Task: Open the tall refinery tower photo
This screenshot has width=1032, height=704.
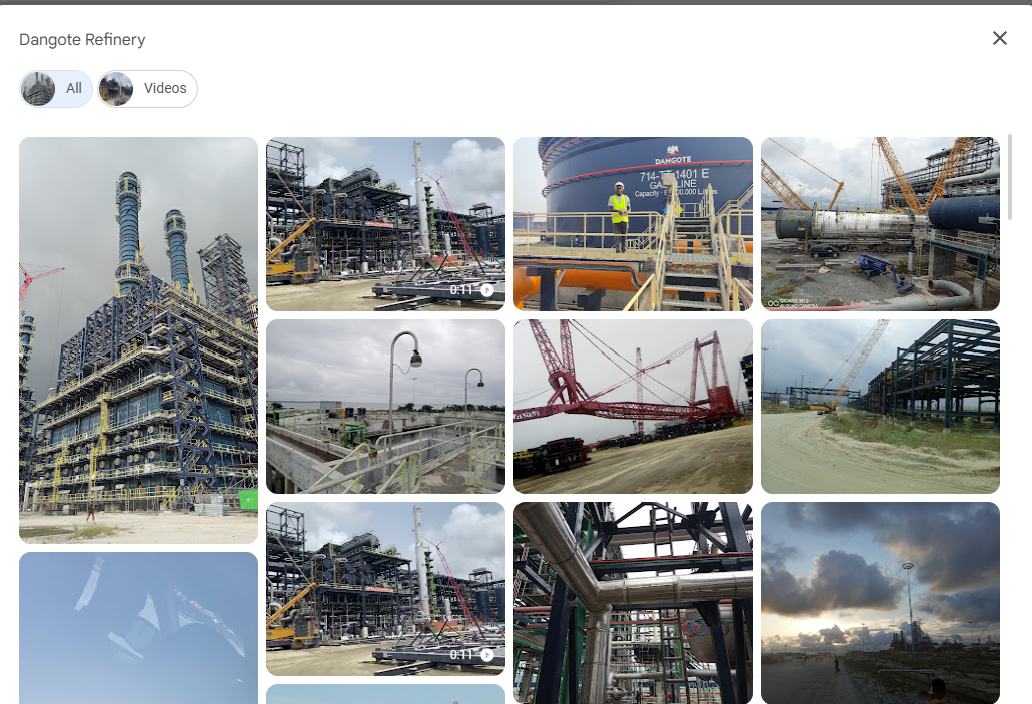Action: point(138,340)
